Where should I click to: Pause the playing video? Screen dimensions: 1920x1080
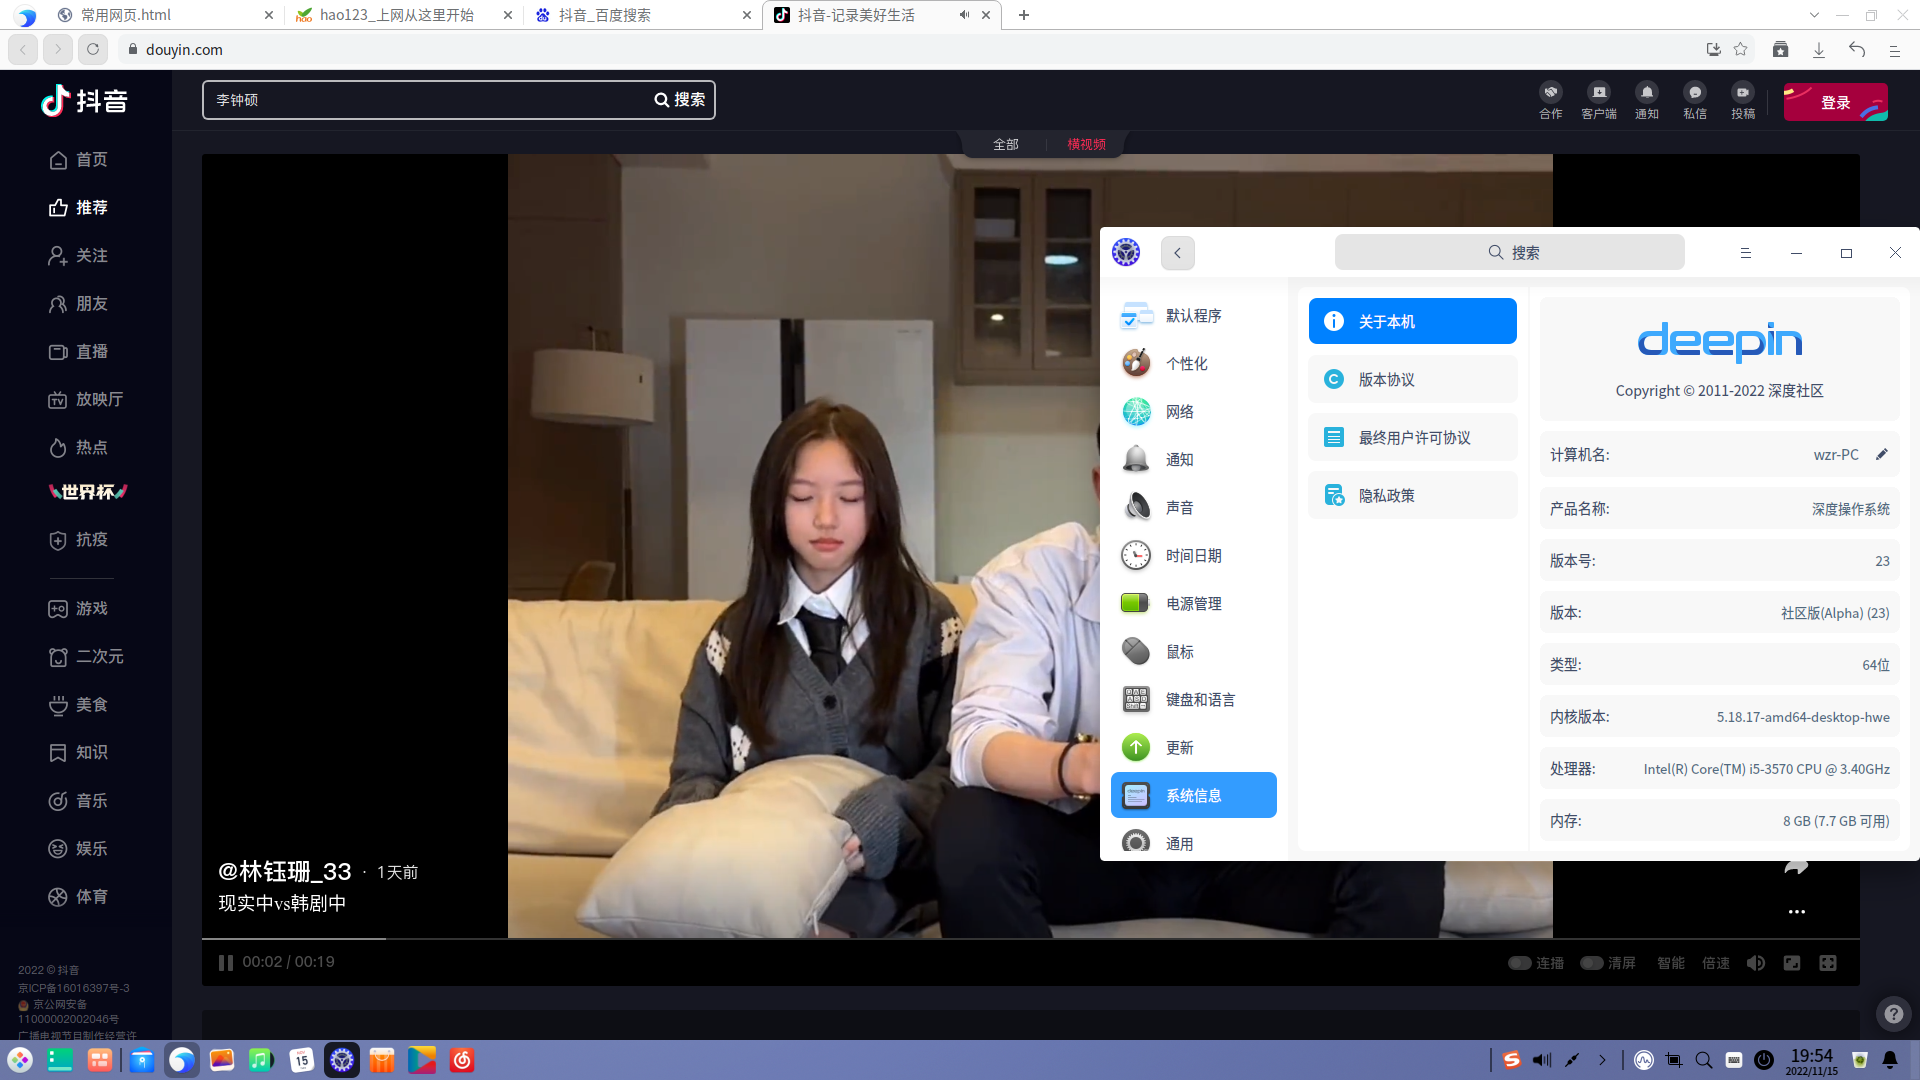225,962
